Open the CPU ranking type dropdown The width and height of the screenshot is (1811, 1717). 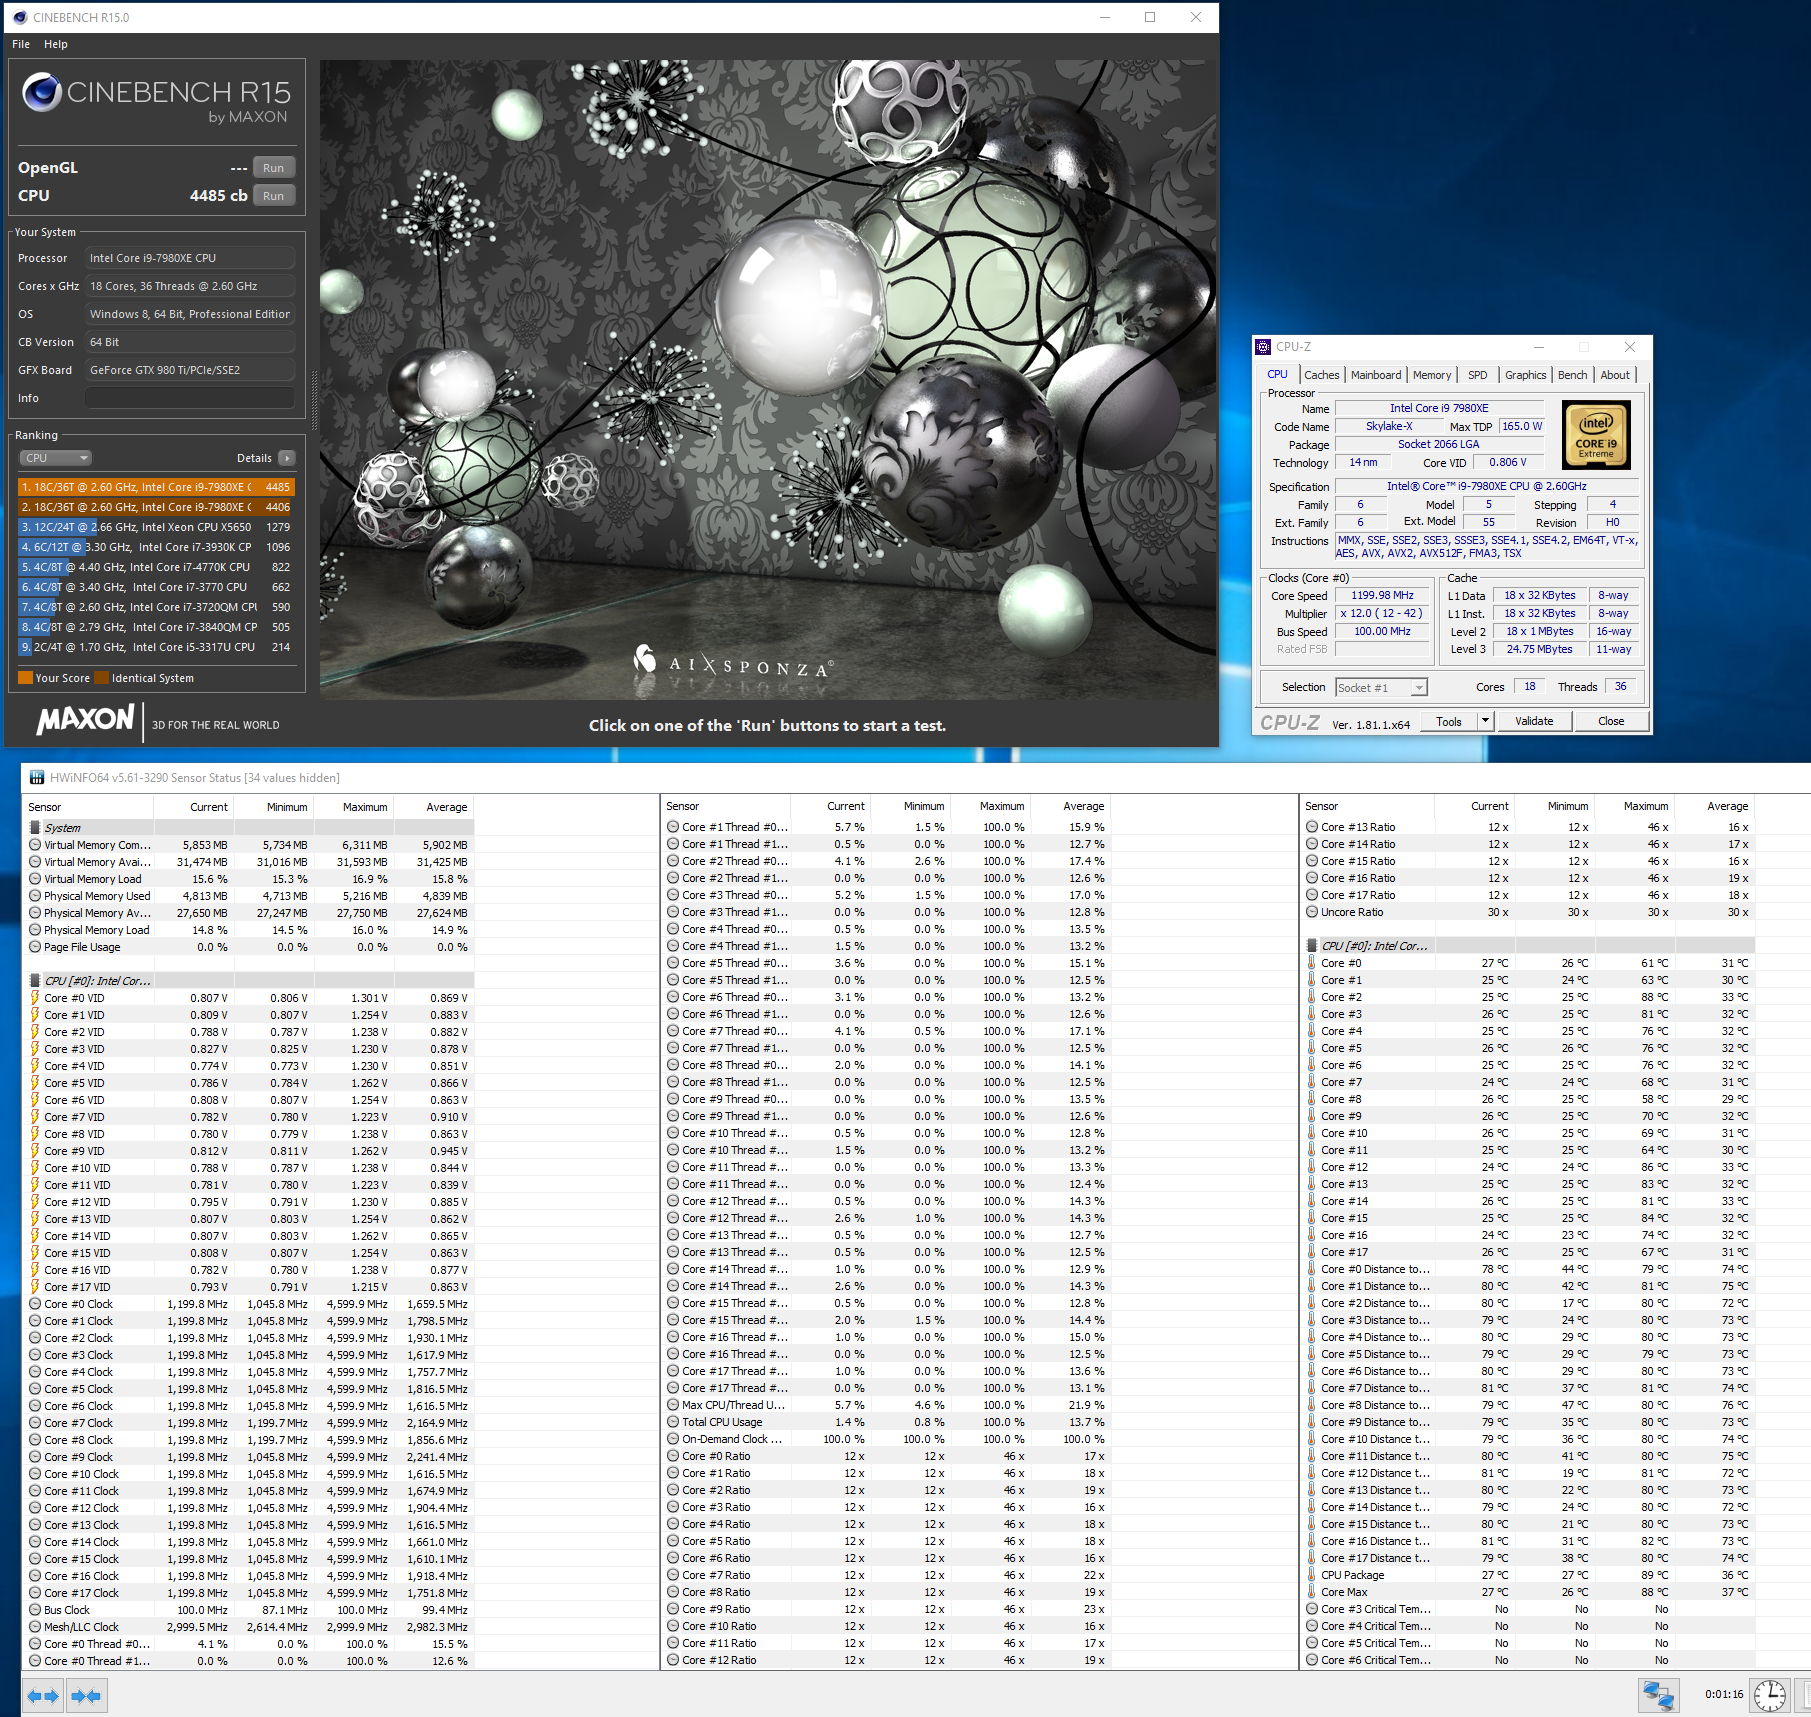click(x=56, y=458)
